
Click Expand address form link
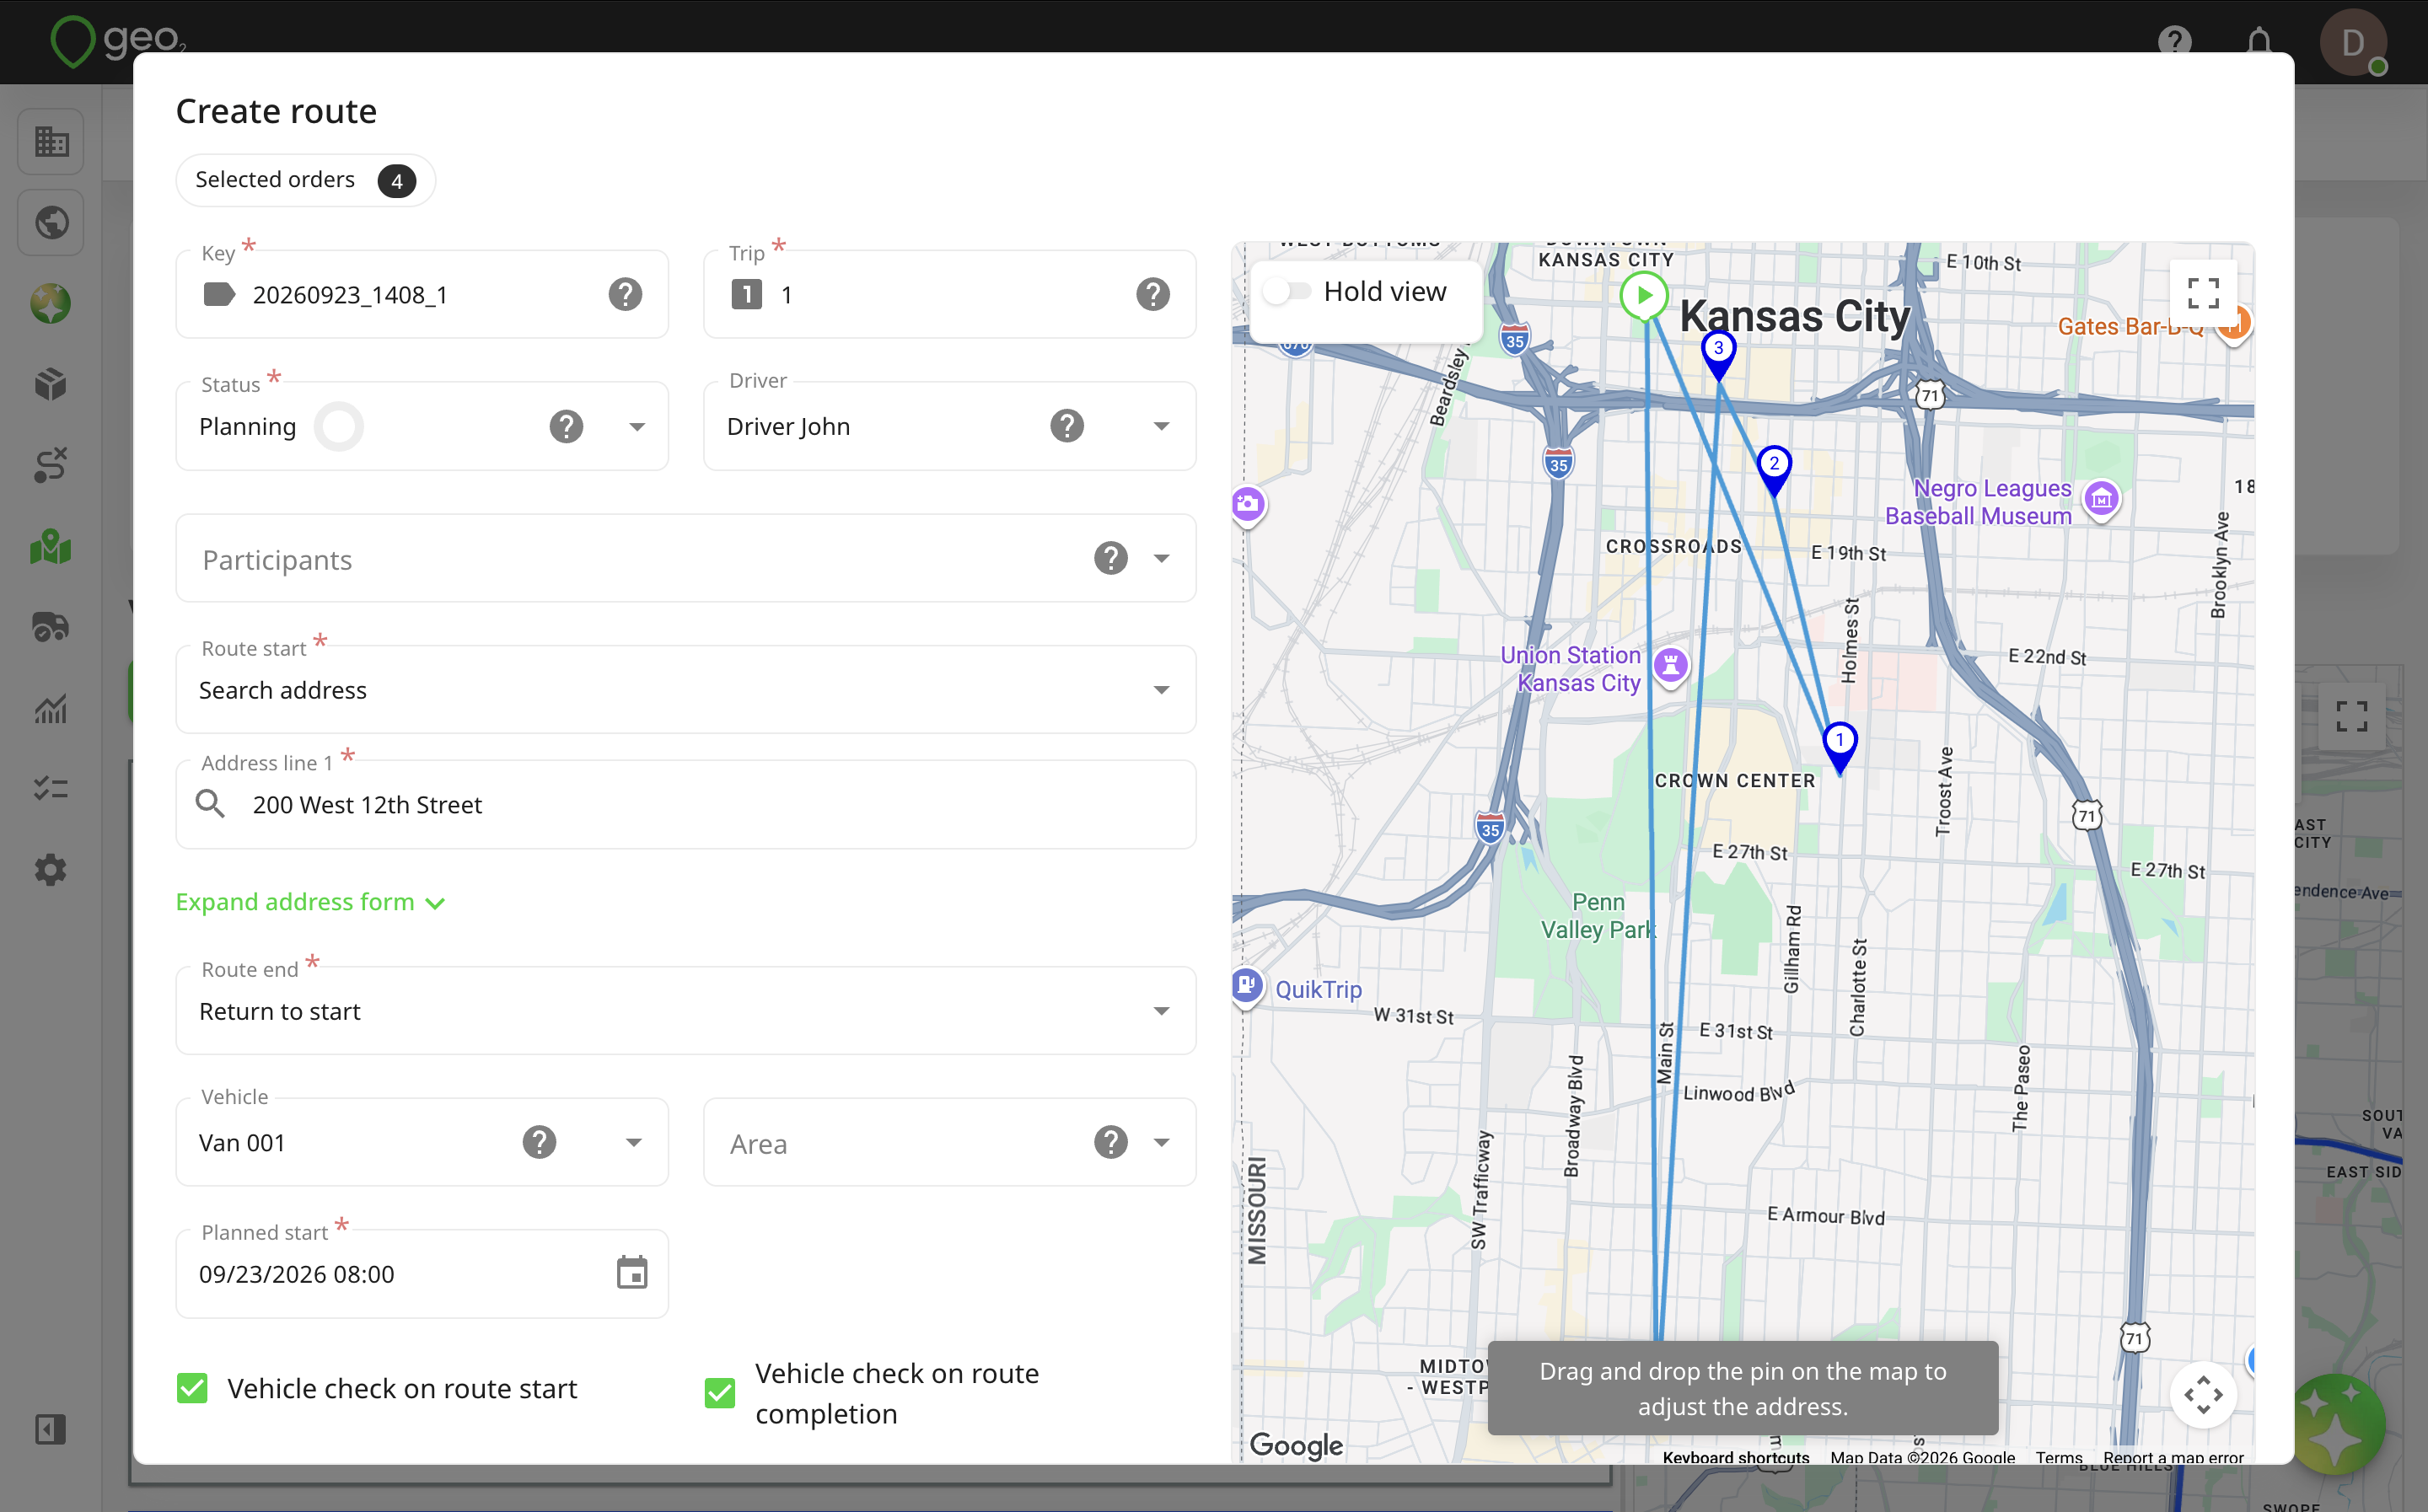pyautogui.click(x=310, y=902)
